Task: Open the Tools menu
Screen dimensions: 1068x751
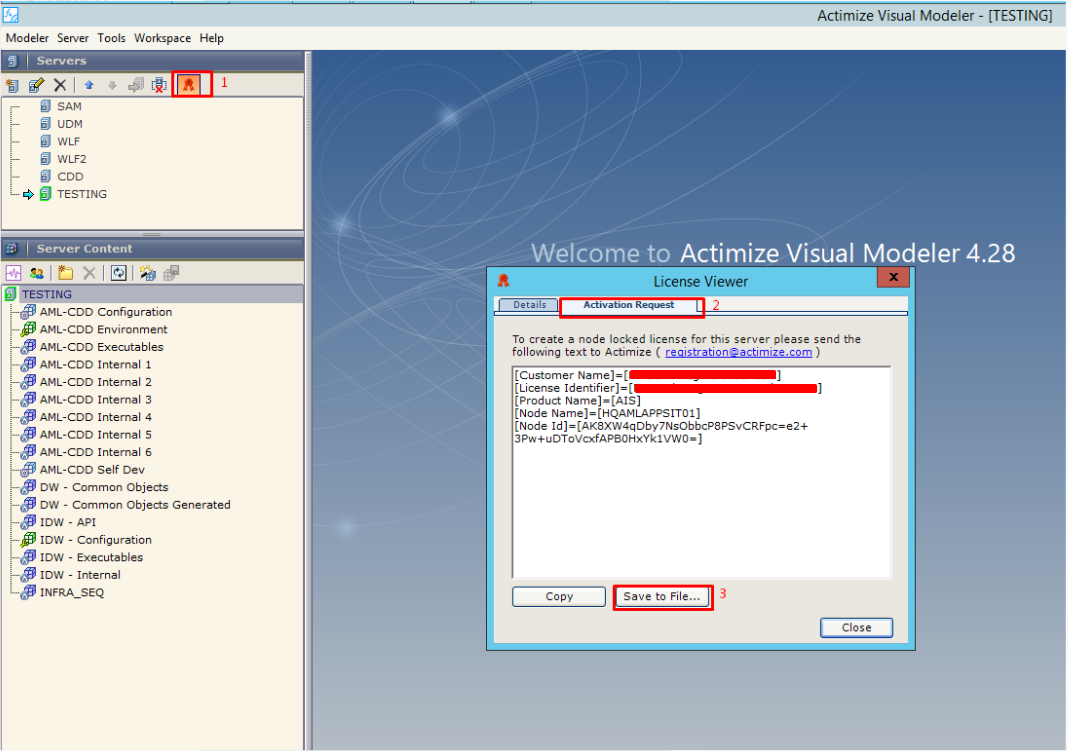Action: [x=111, y=38]
